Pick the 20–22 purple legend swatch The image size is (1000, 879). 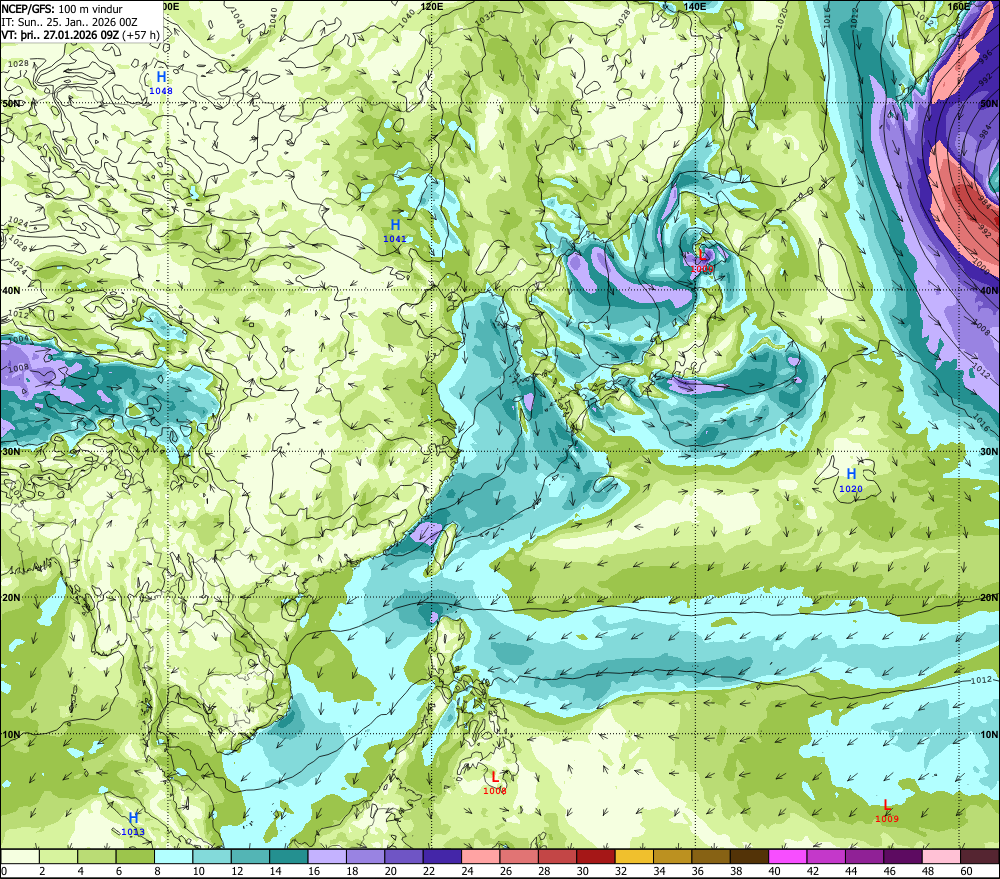pyautogui.click(x=404, y=856)
